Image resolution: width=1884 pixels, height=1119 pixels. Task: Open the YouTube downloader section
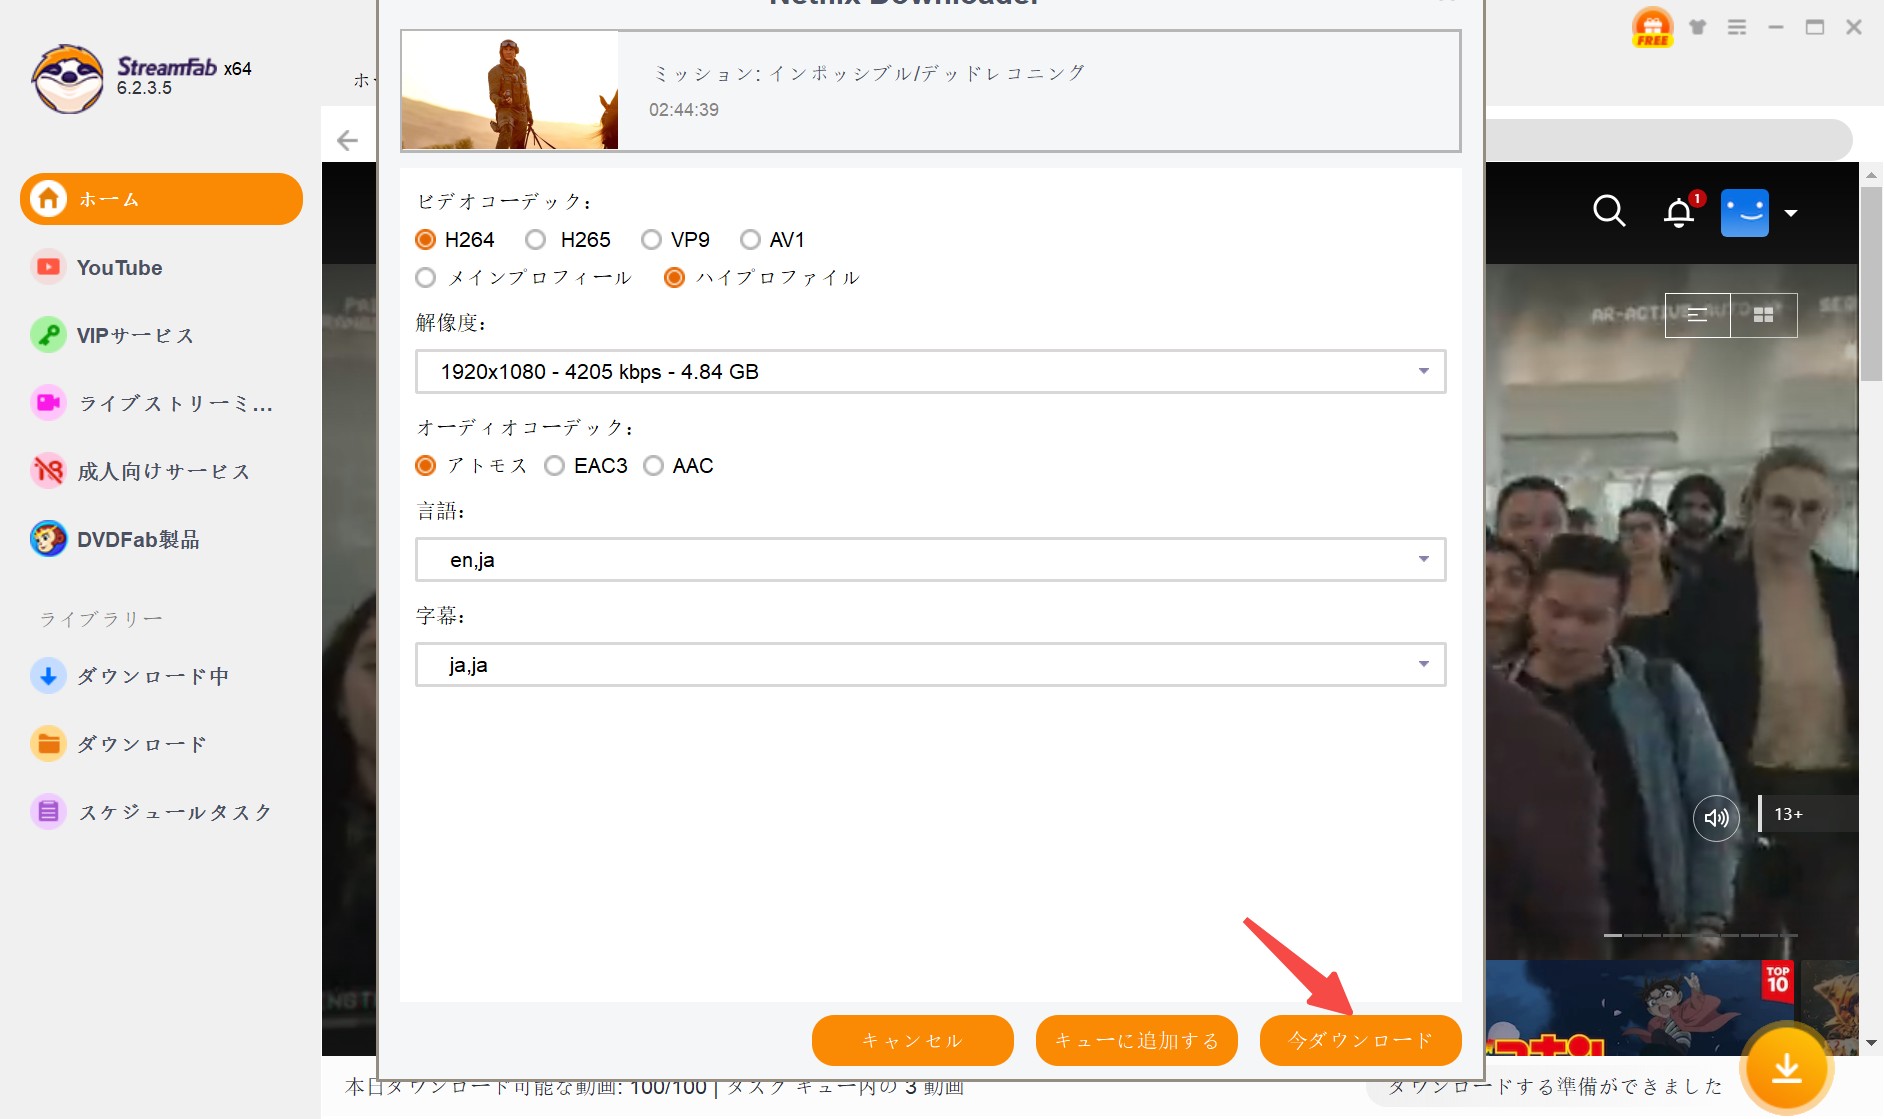pos(118,267)
